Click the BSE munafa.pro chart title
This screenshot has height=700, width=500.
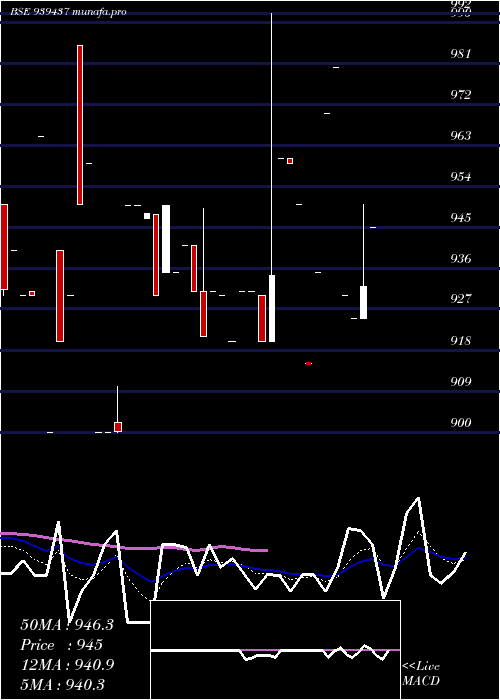click(x=68, y=12)
